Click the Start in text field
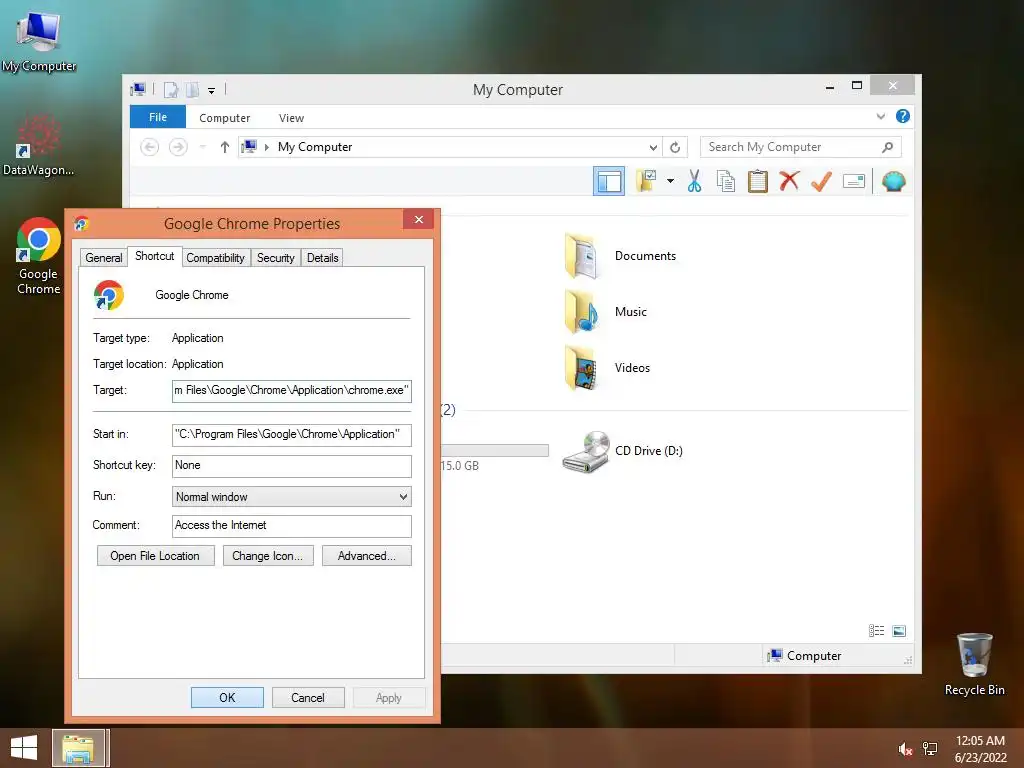This screenshot has height=768, width=1024. [x=291, y=434]
